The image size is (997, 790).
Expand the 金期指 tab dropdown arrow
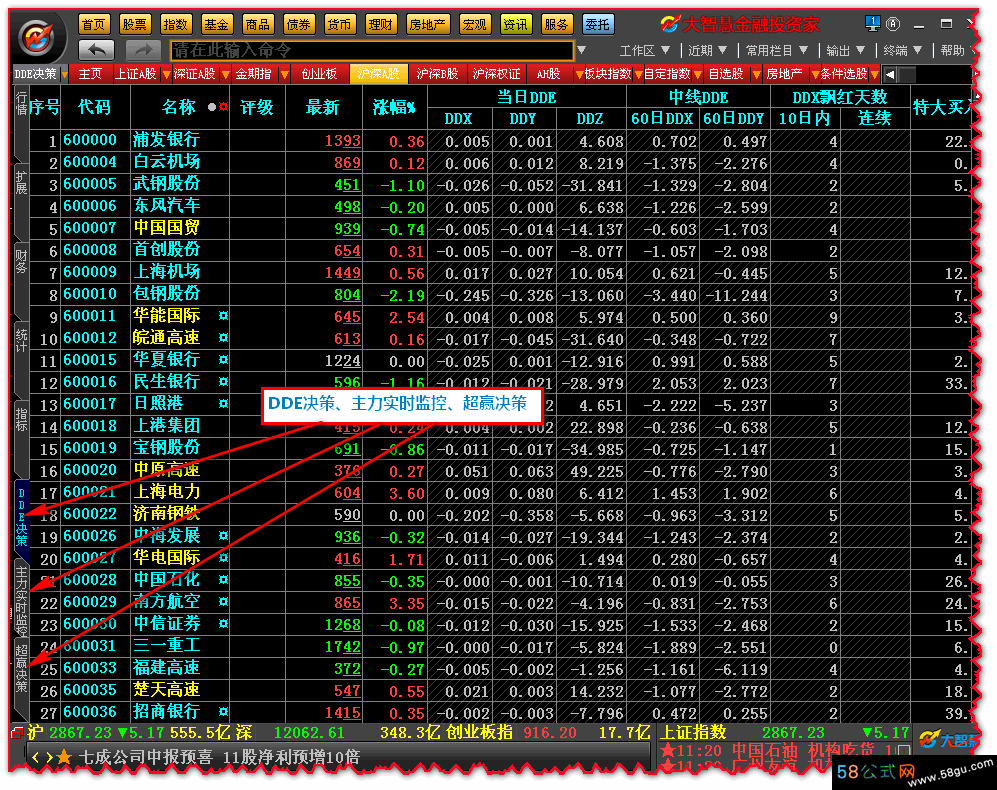point(284,75)
